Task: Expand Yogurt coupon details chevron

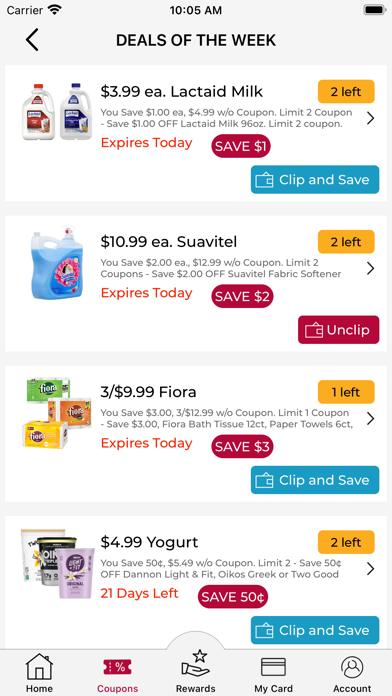Action: [371, 569]
